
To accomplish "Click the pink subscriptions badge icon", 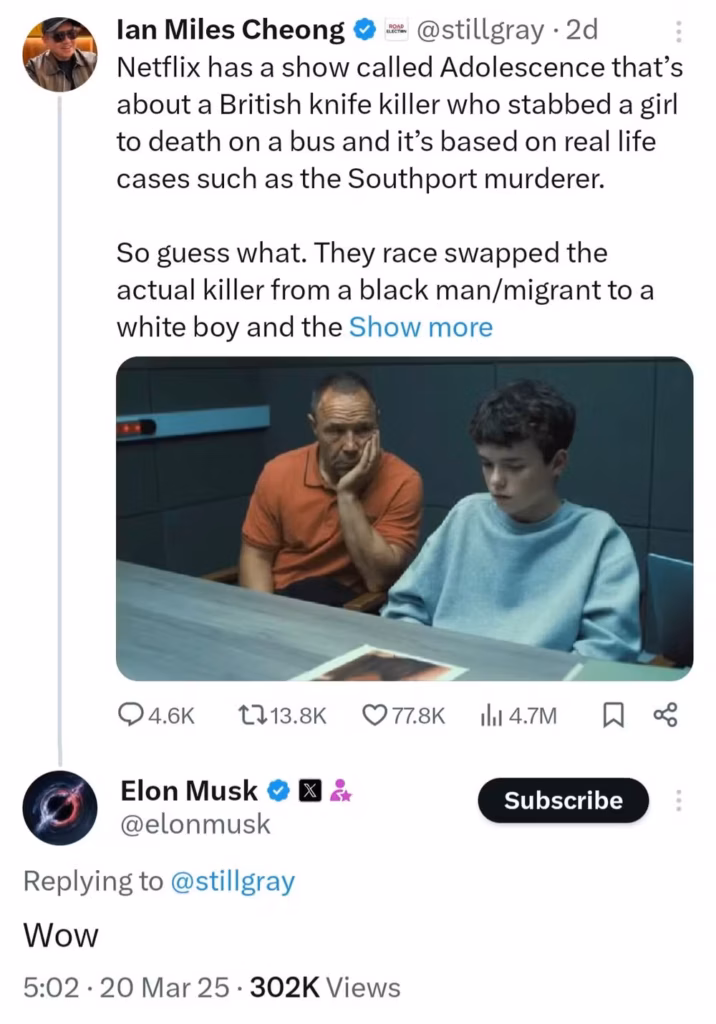I will coord(338,791).
